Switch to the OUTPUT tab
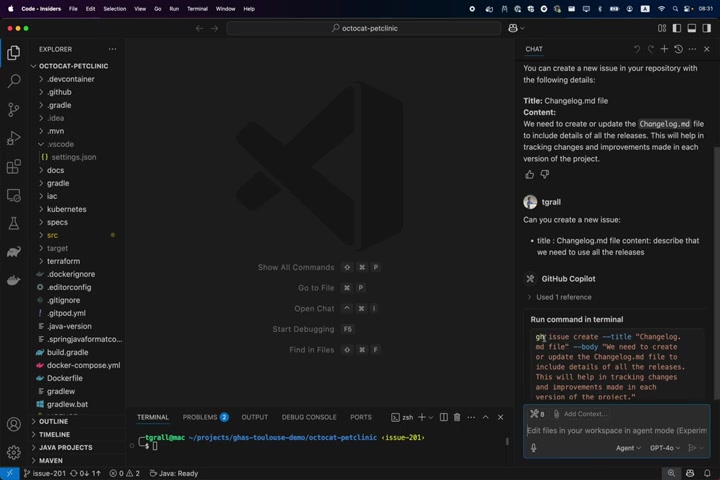 254,417
